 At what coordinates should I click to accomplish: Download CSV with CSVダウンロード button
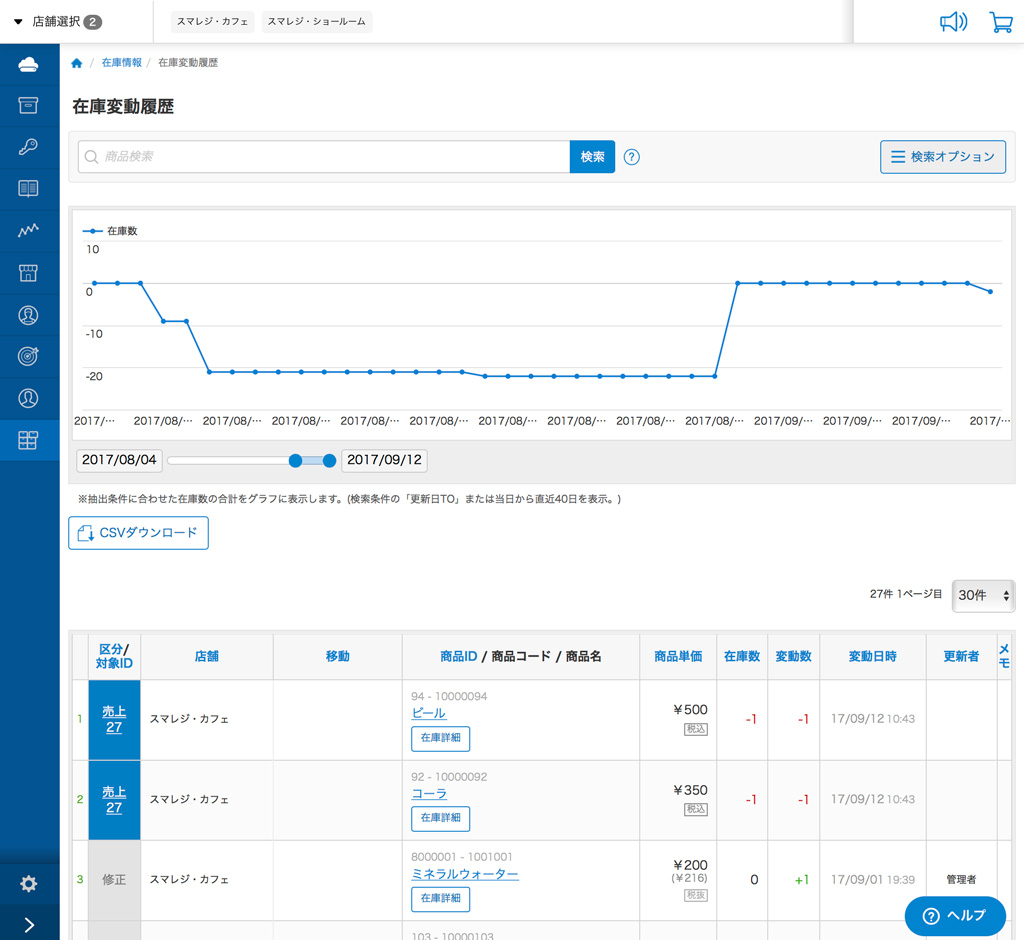point(138,533)
